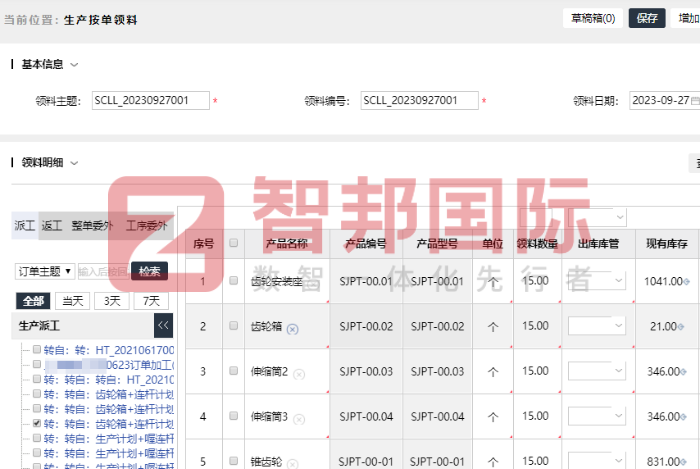Image resolution: width=700 pixels, height=469 pixels.
Task: Uncheck the ticked 齿轮箱+连杆计划 tree checkbox
Action: 37,423
